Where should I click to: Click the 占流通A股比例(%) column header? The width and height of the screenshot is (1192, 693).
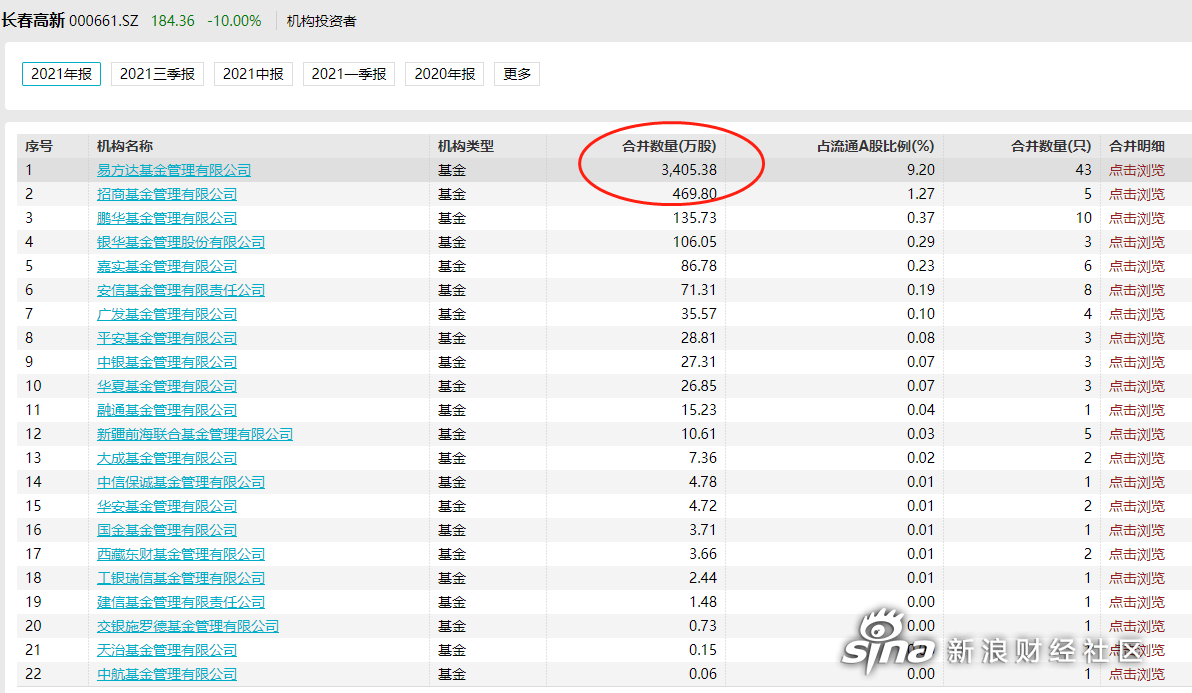876,146
